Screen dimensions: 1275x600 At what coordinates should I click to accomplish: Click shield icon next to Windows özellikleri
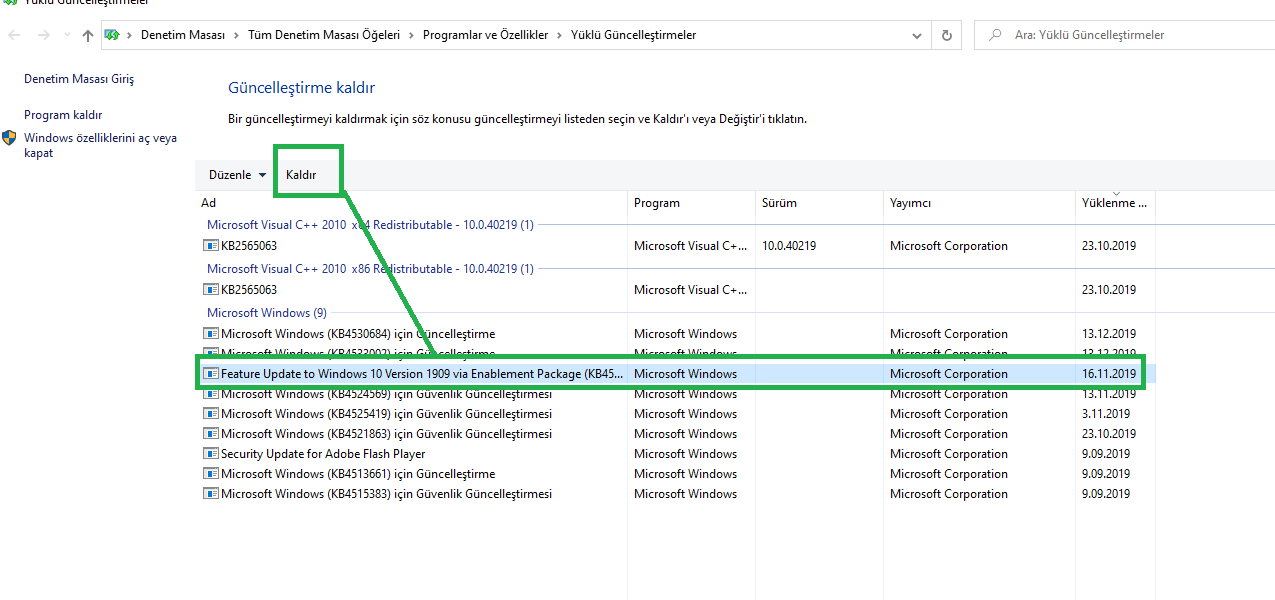(x=9, y=138)
